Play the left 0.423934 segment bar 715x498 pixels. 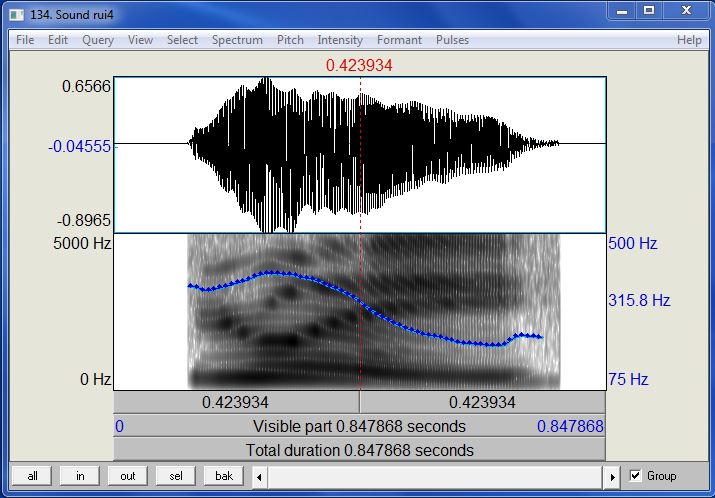(236, 402)
